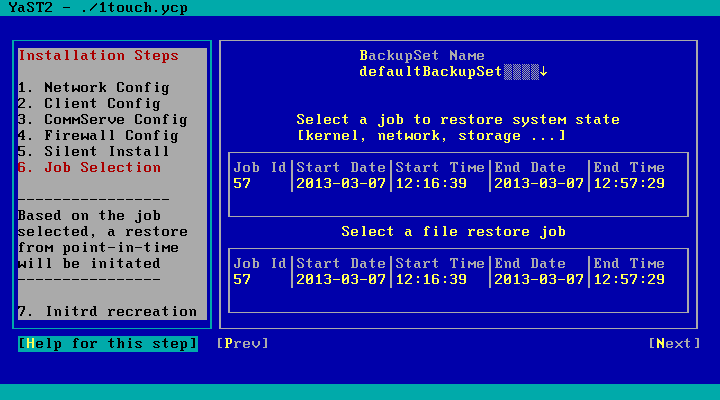
Task: Click the Prev button
Action: (242, 343)
